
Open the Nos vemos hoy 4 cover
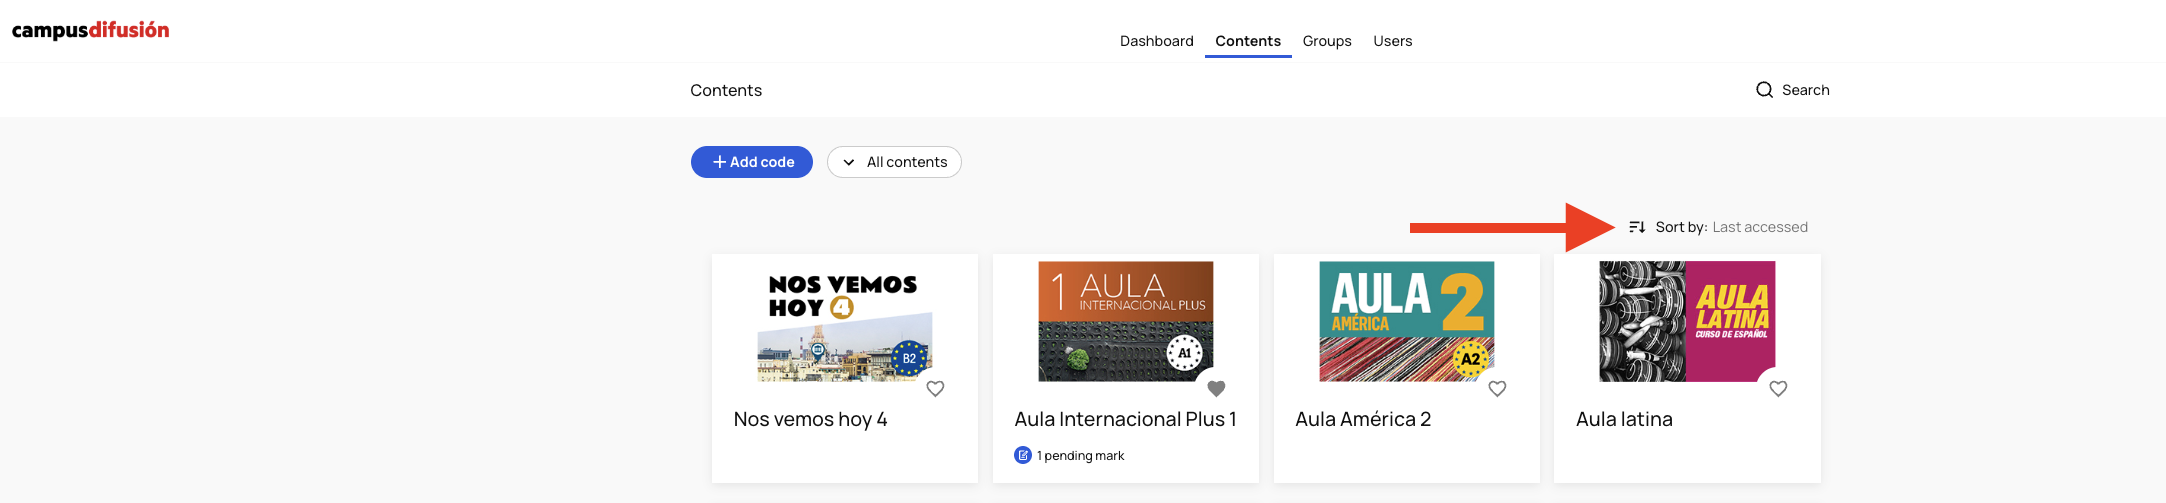[x=845, y=321]
